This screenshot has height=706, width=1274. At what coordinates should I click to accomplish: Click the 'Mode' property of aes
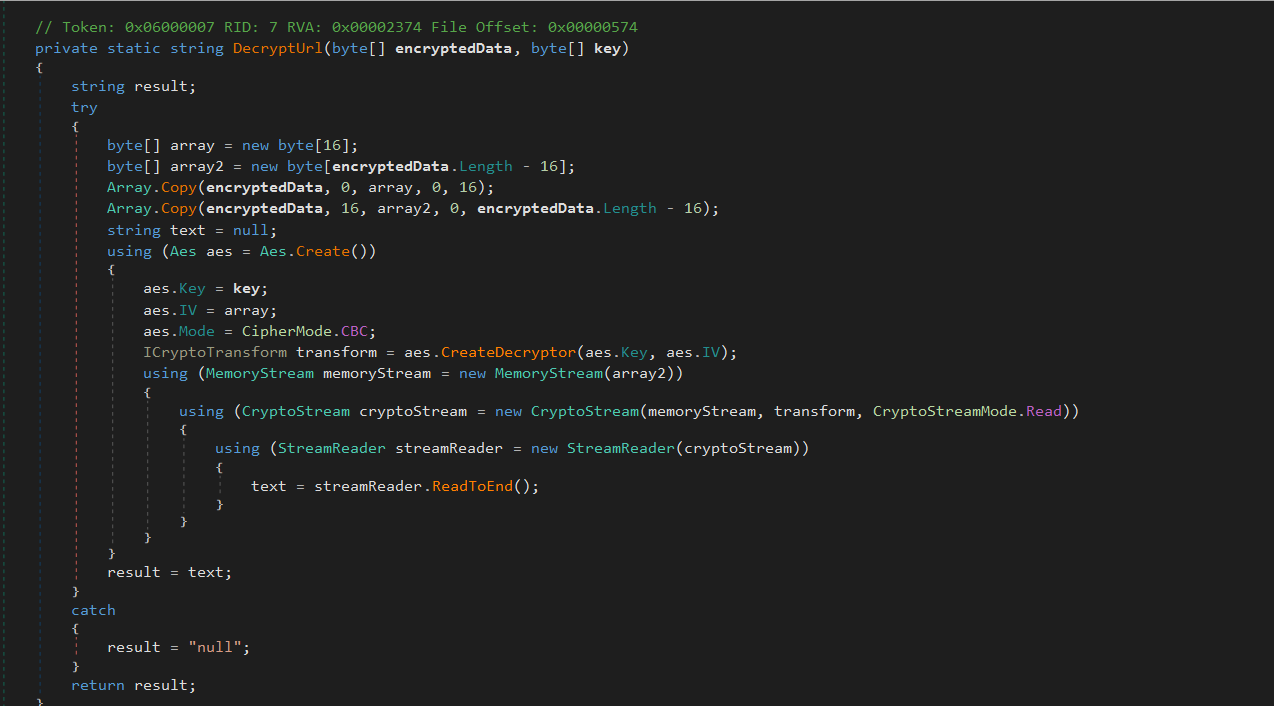click(197, 331)
